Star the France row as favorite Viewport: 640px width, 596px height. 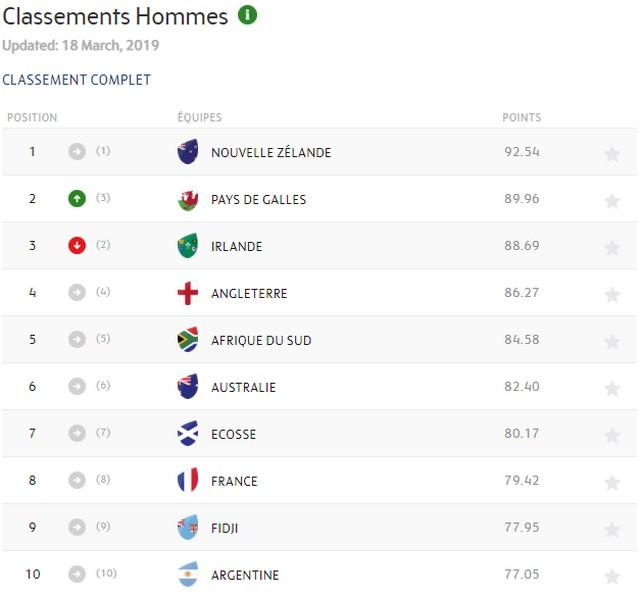click(612, 483)
